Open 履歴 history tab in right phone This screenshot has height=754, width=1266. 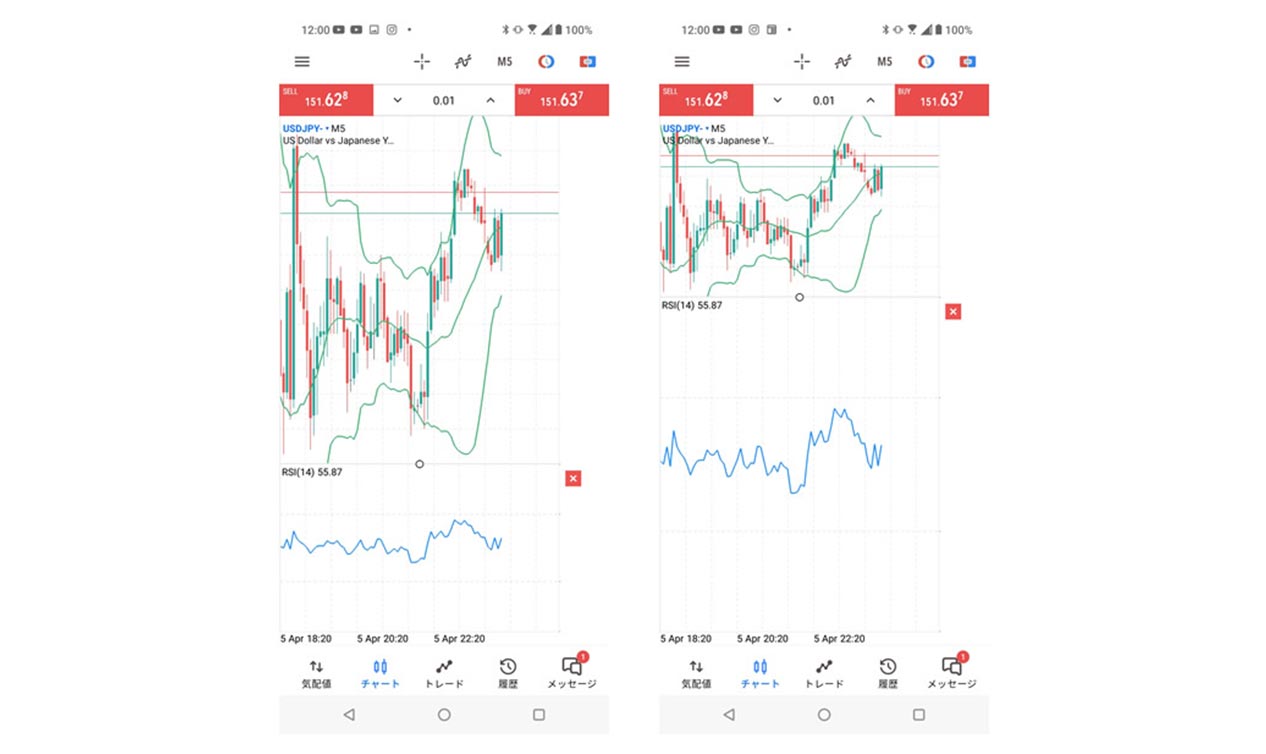click(x=888, y=674)
